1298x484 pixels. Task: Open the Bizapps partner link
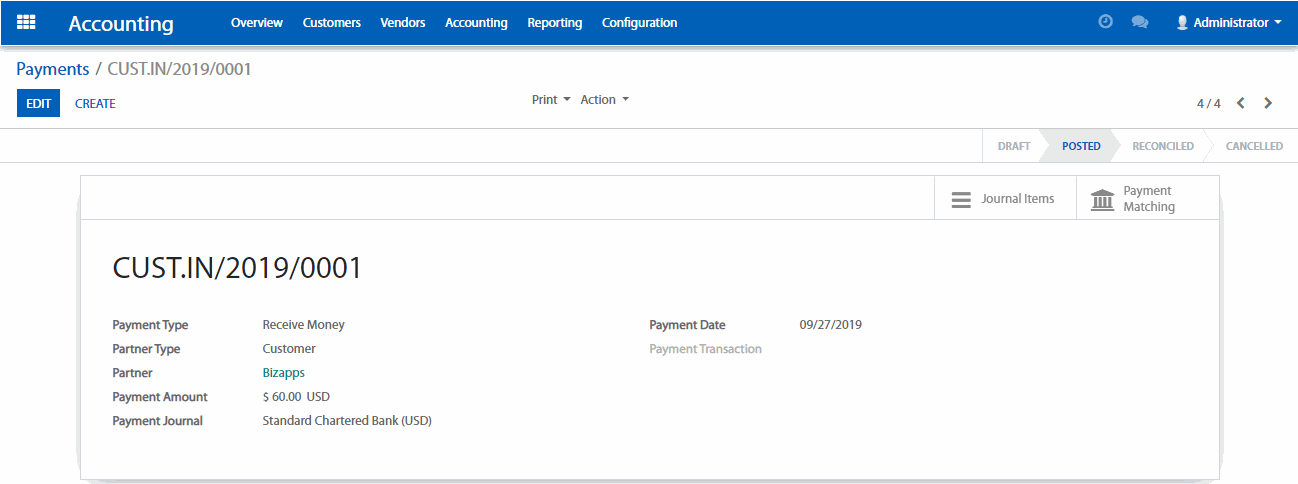(283, 373)
